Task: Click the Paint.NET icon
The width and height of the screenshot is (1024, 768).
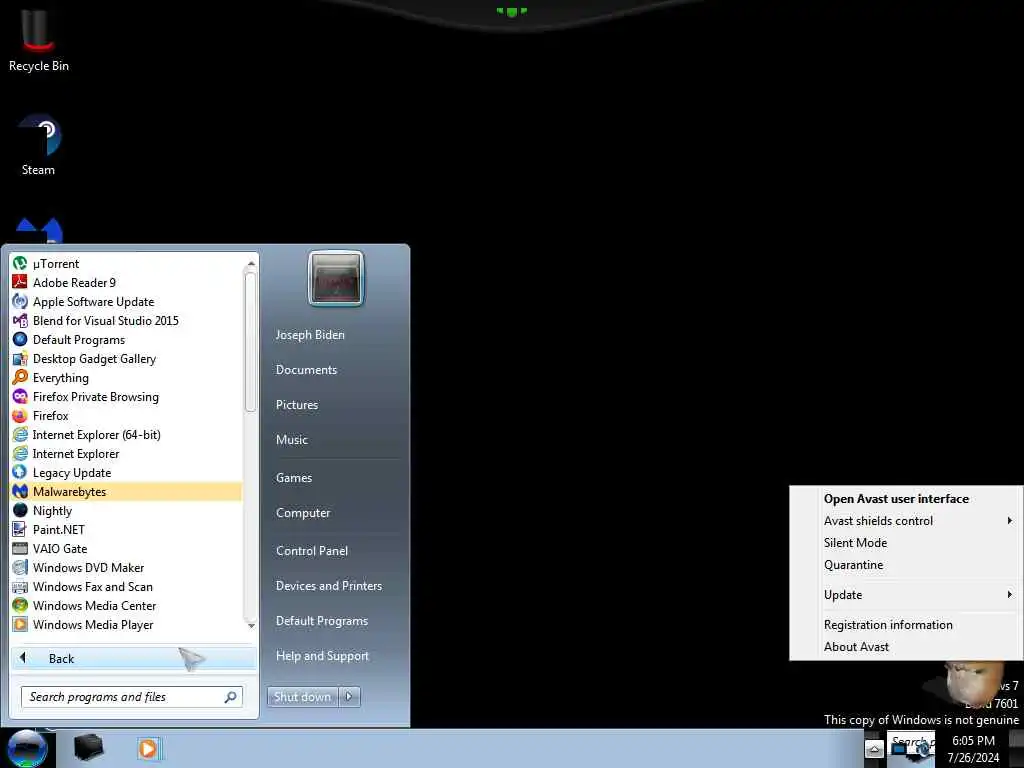Action: click(20, 529)
